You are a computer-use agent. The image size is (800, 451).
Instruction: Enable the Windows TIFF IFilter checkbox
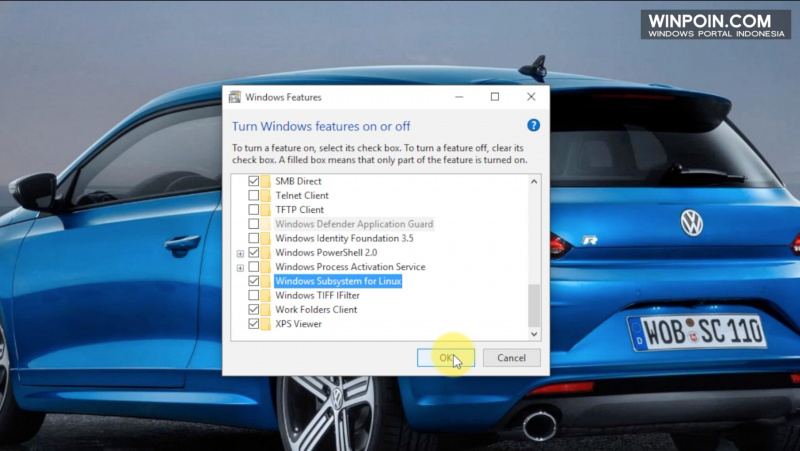[254, 295]
